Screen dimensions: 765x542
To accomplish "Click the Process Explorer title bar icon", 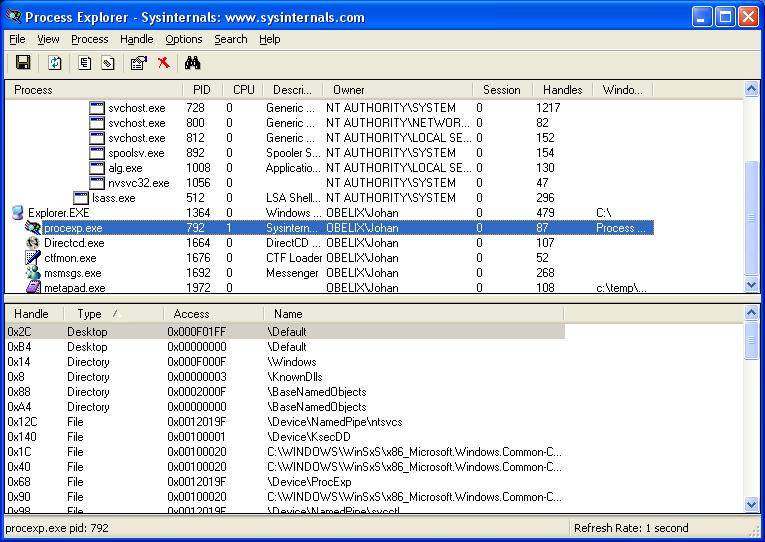I will tap(13, 17).
